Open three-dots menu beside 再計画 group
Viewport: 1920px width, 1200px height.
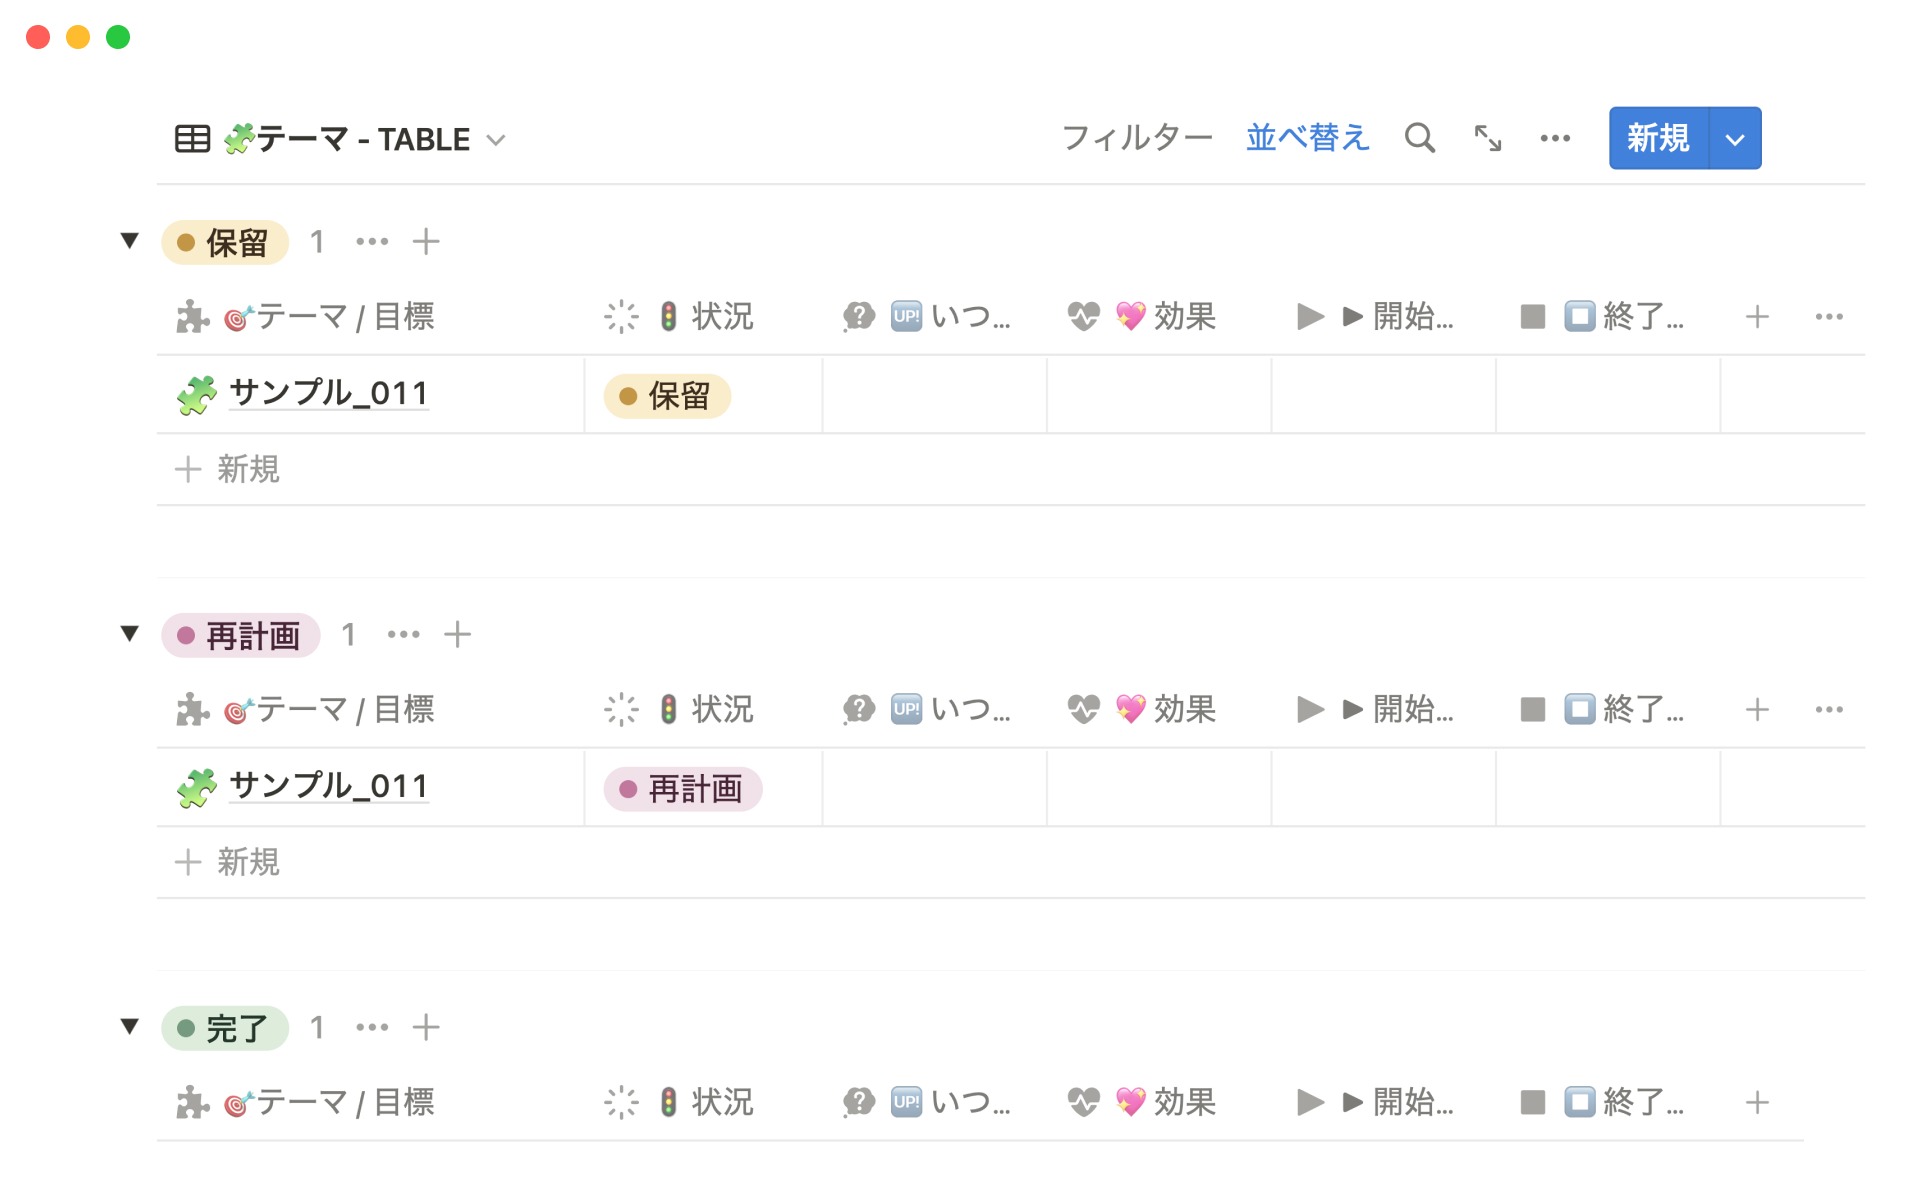[x=403, y=635]
